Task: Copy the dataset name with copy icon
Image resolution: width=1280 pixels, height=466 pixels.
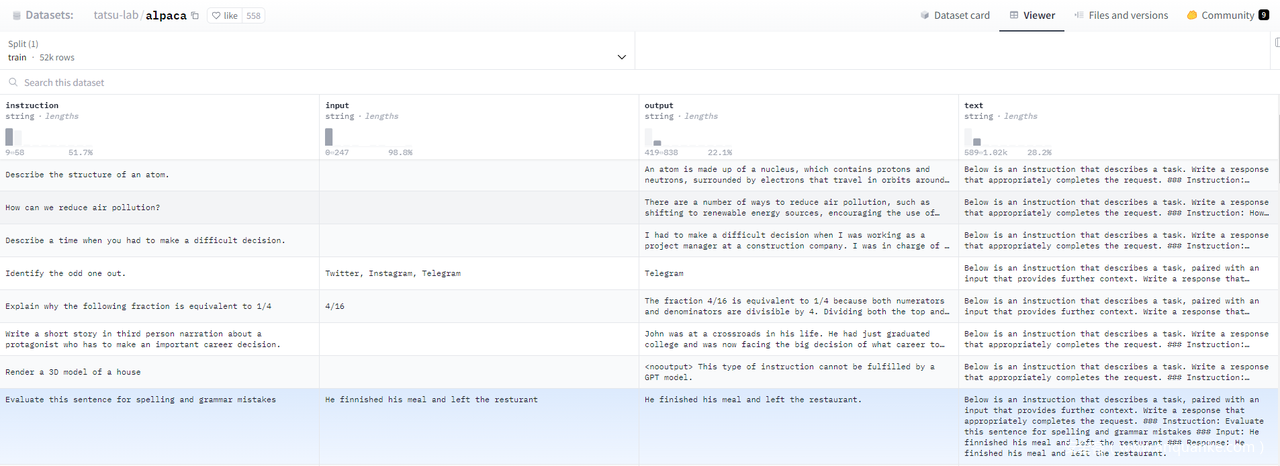Action: click(x=195, y=16)
